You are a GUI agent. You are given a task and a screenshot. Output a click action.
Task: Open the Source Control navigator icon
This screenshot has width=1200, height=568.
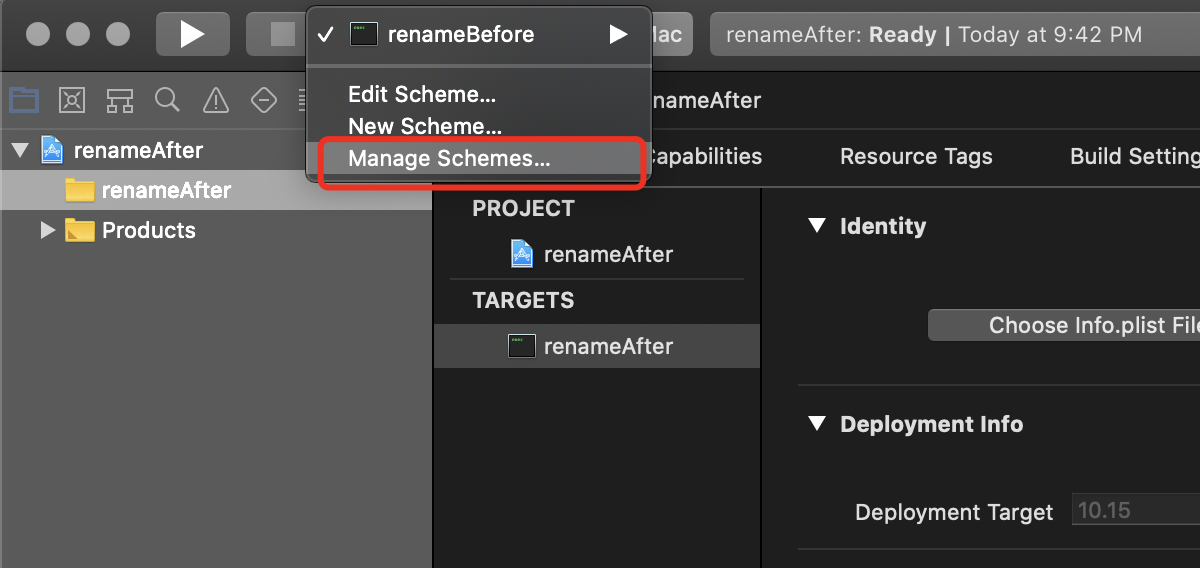click(x=72, y=100)
